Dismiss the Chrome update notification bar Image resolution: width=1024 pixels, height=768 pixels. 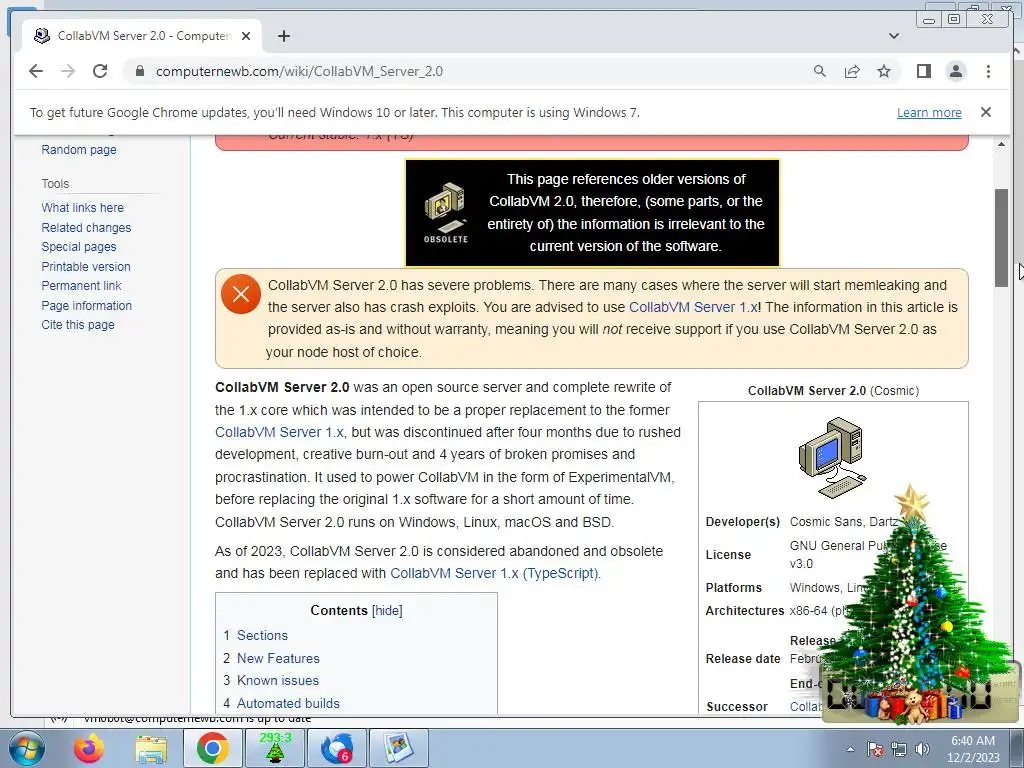985,112
